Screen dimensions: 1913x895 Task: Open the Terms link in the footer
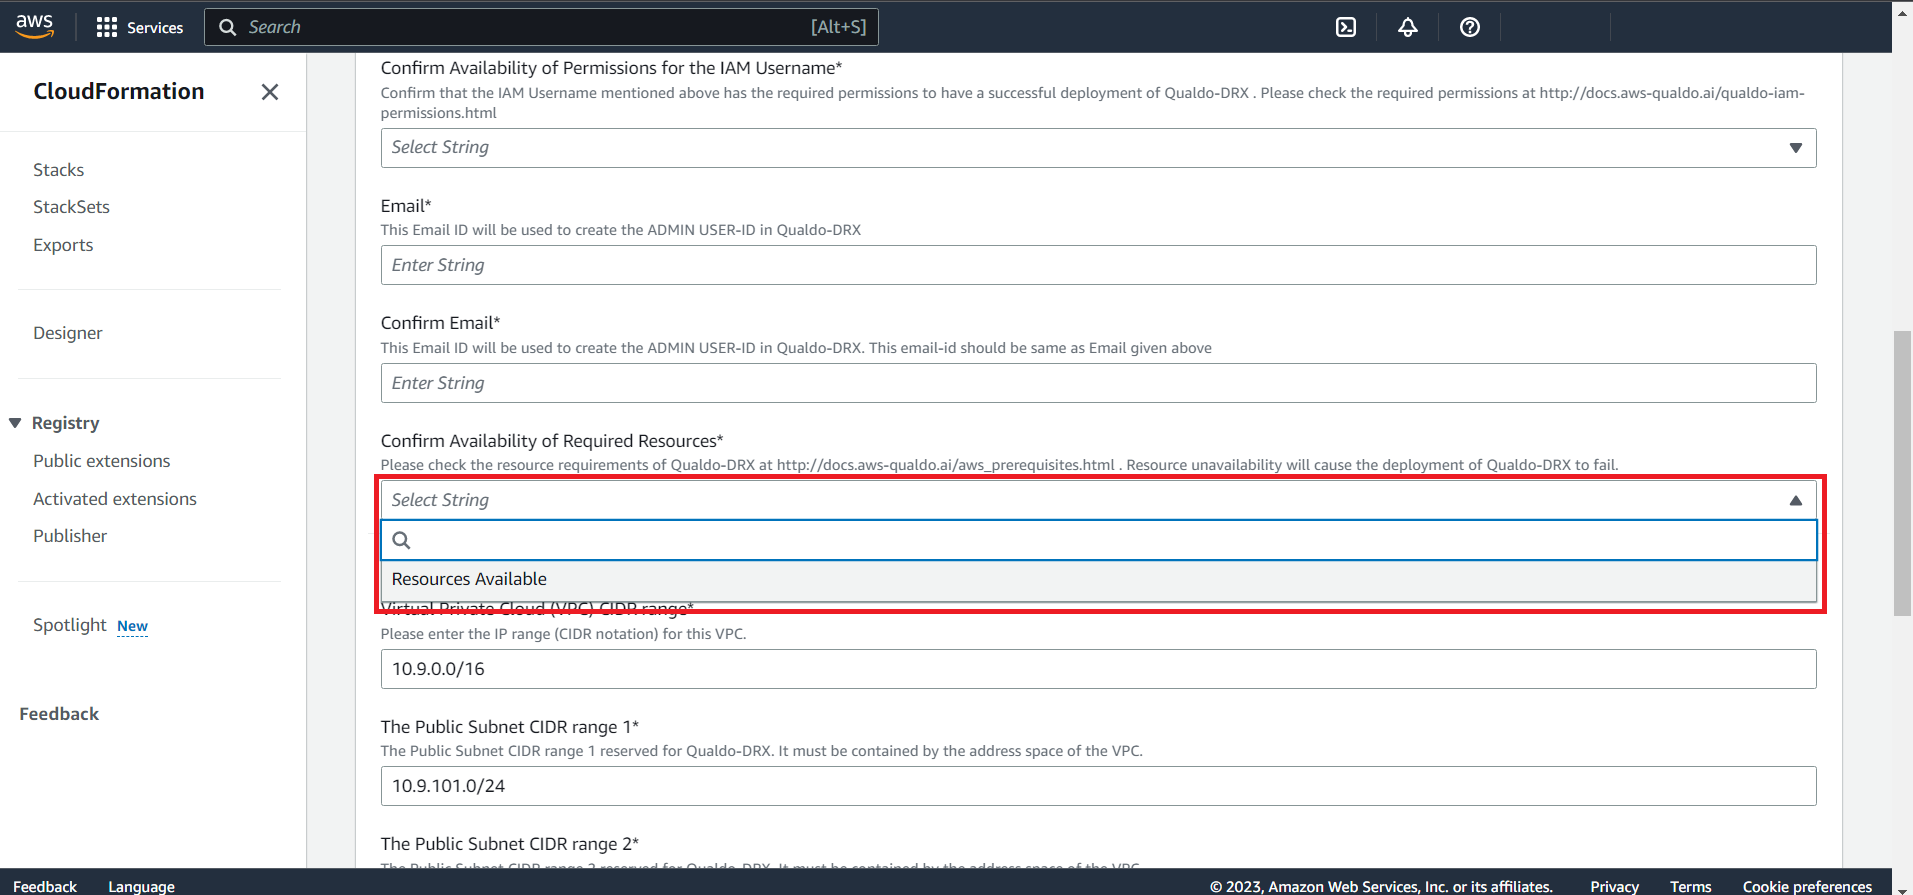1690,887
